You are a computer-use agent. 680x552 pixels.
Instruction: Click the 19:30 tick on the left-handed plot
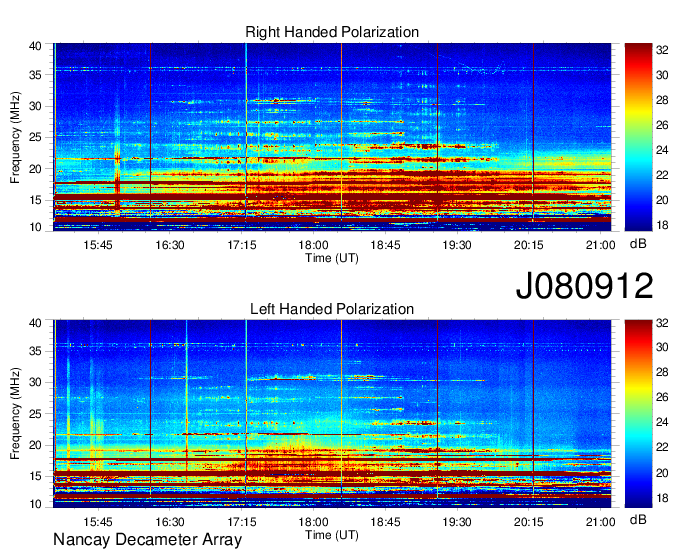(457, 522)
